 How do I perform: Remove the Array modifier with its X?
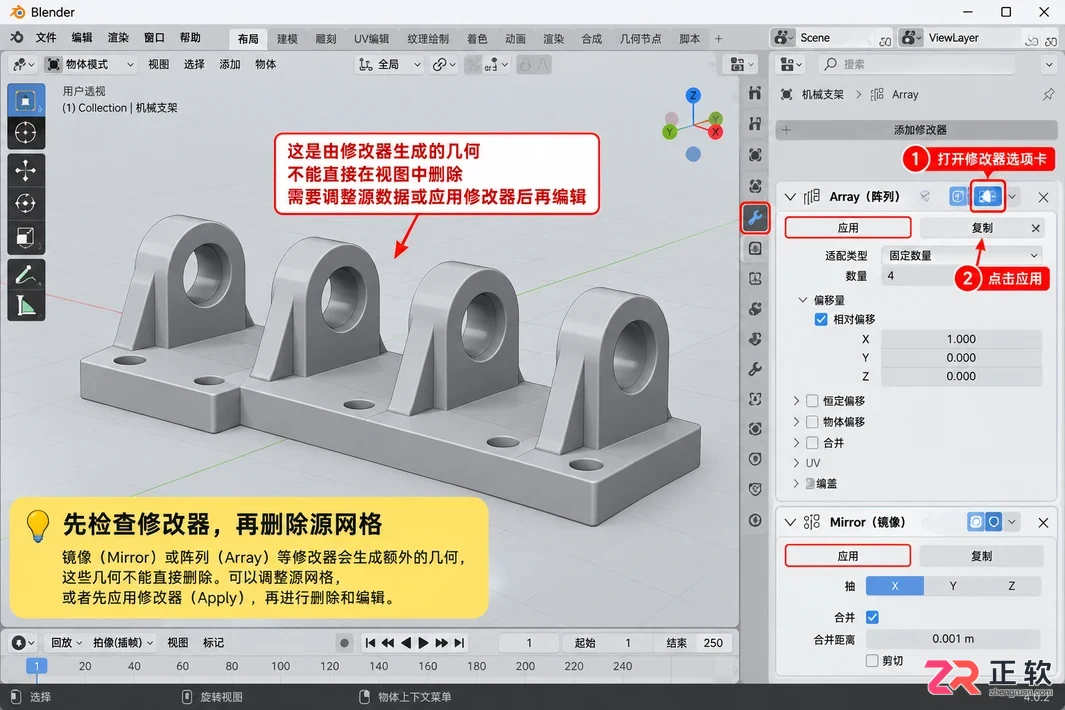click(x=1043, y=197)
